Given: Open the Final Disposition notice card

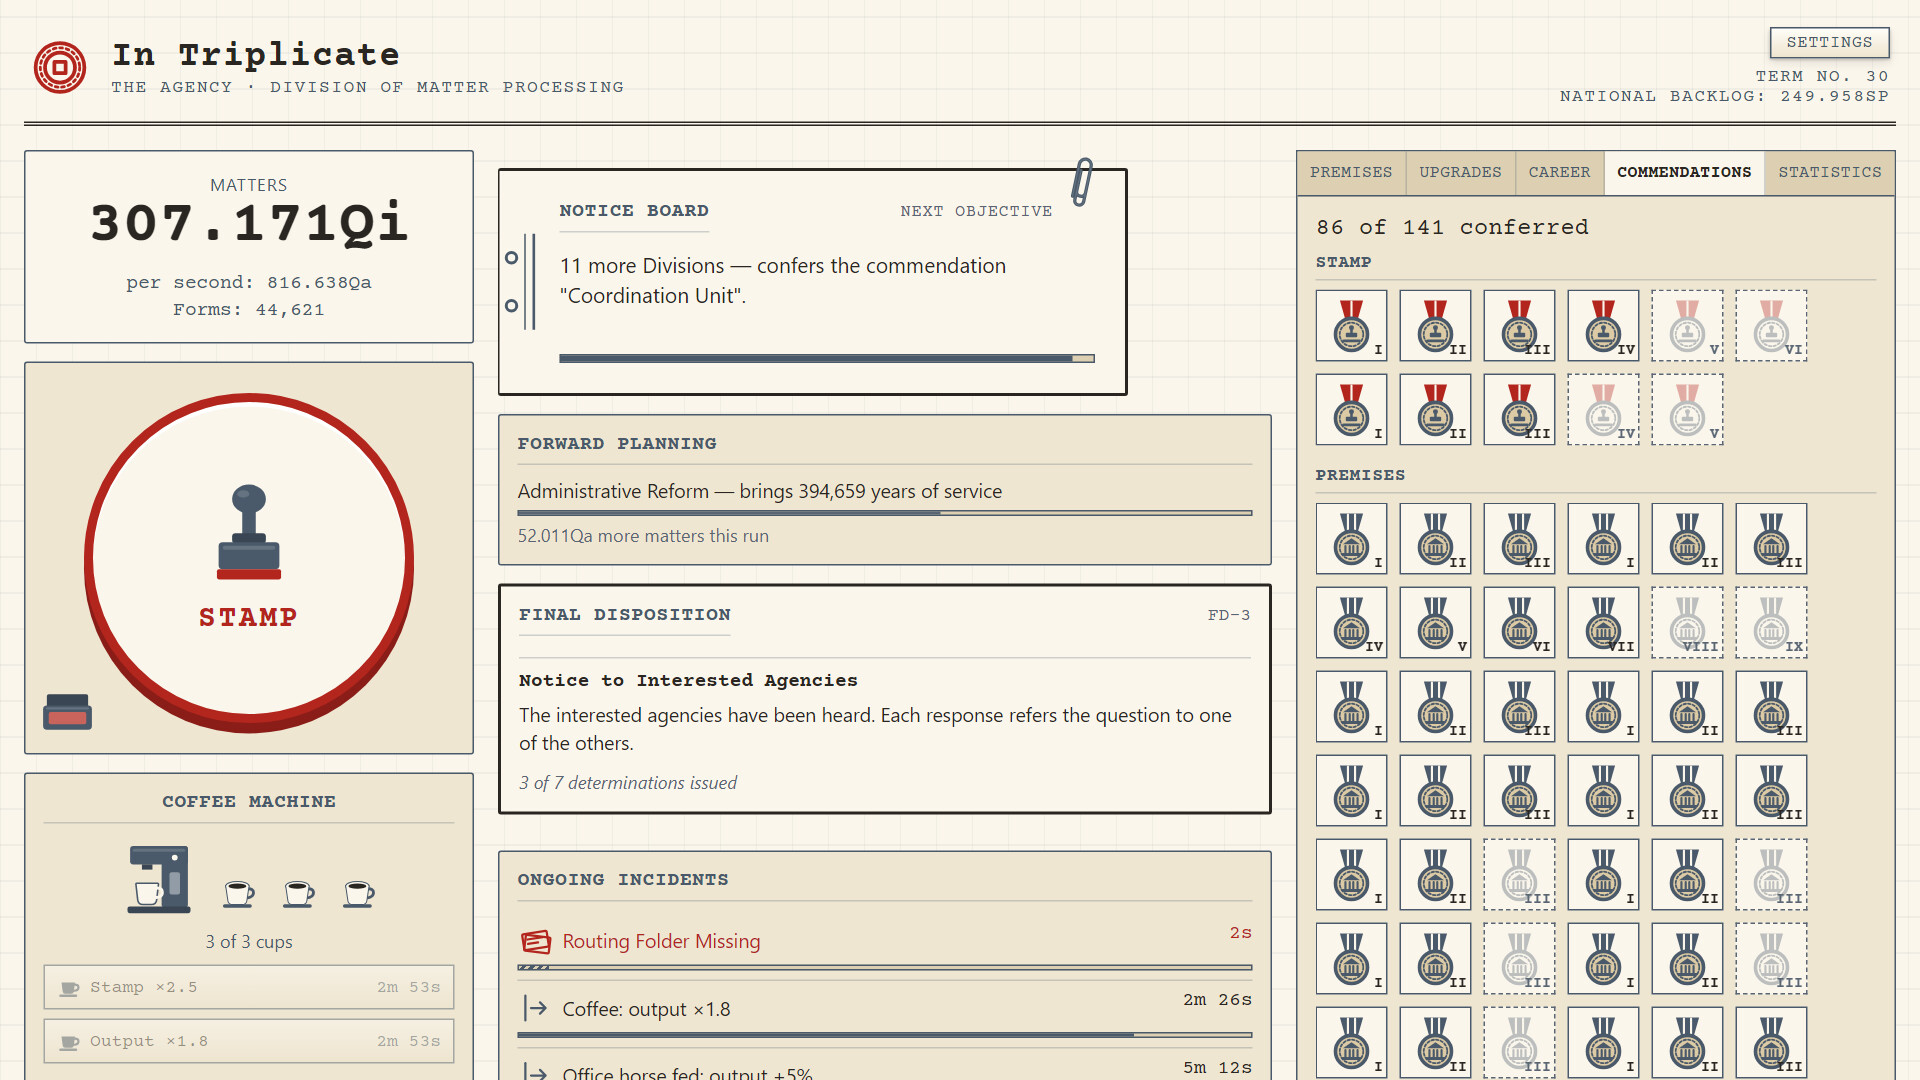Looking at the screenshot, I should pyautogui.click(x=885, y=699).
